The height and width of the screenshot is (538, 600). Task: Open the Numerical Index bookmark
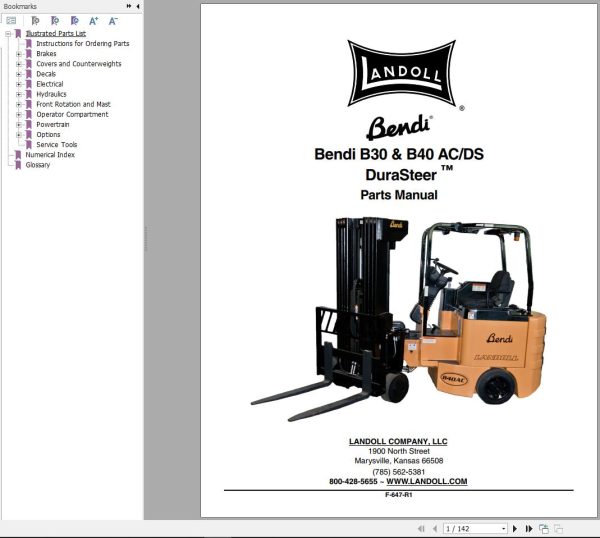50,155
